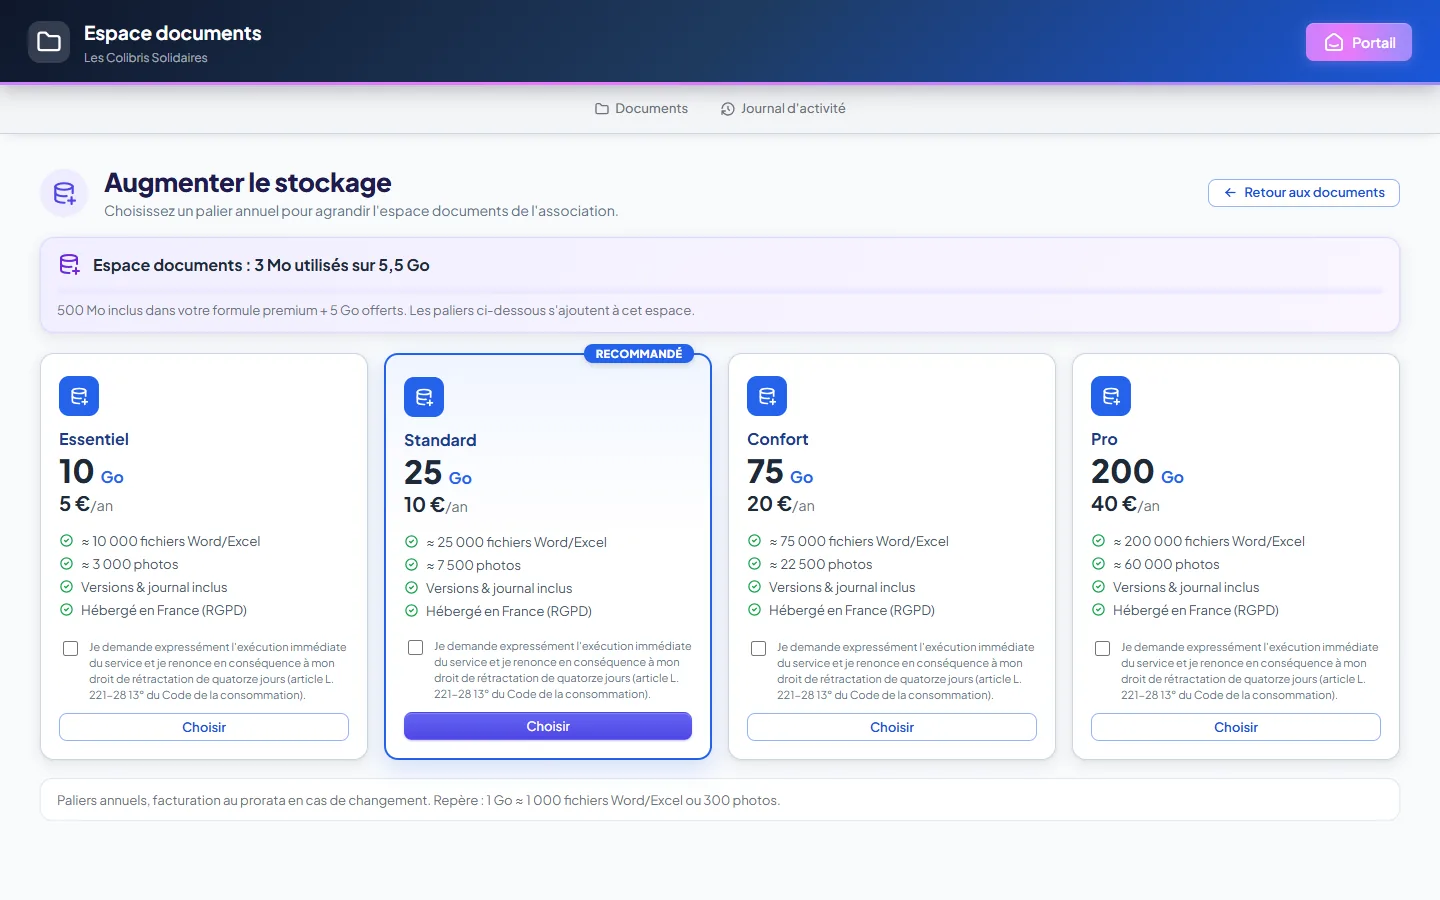Viewport: 1440px width, 900px height.
Task: Tick the retraction waiver checkbox for Essentiel
Action: 71,648
